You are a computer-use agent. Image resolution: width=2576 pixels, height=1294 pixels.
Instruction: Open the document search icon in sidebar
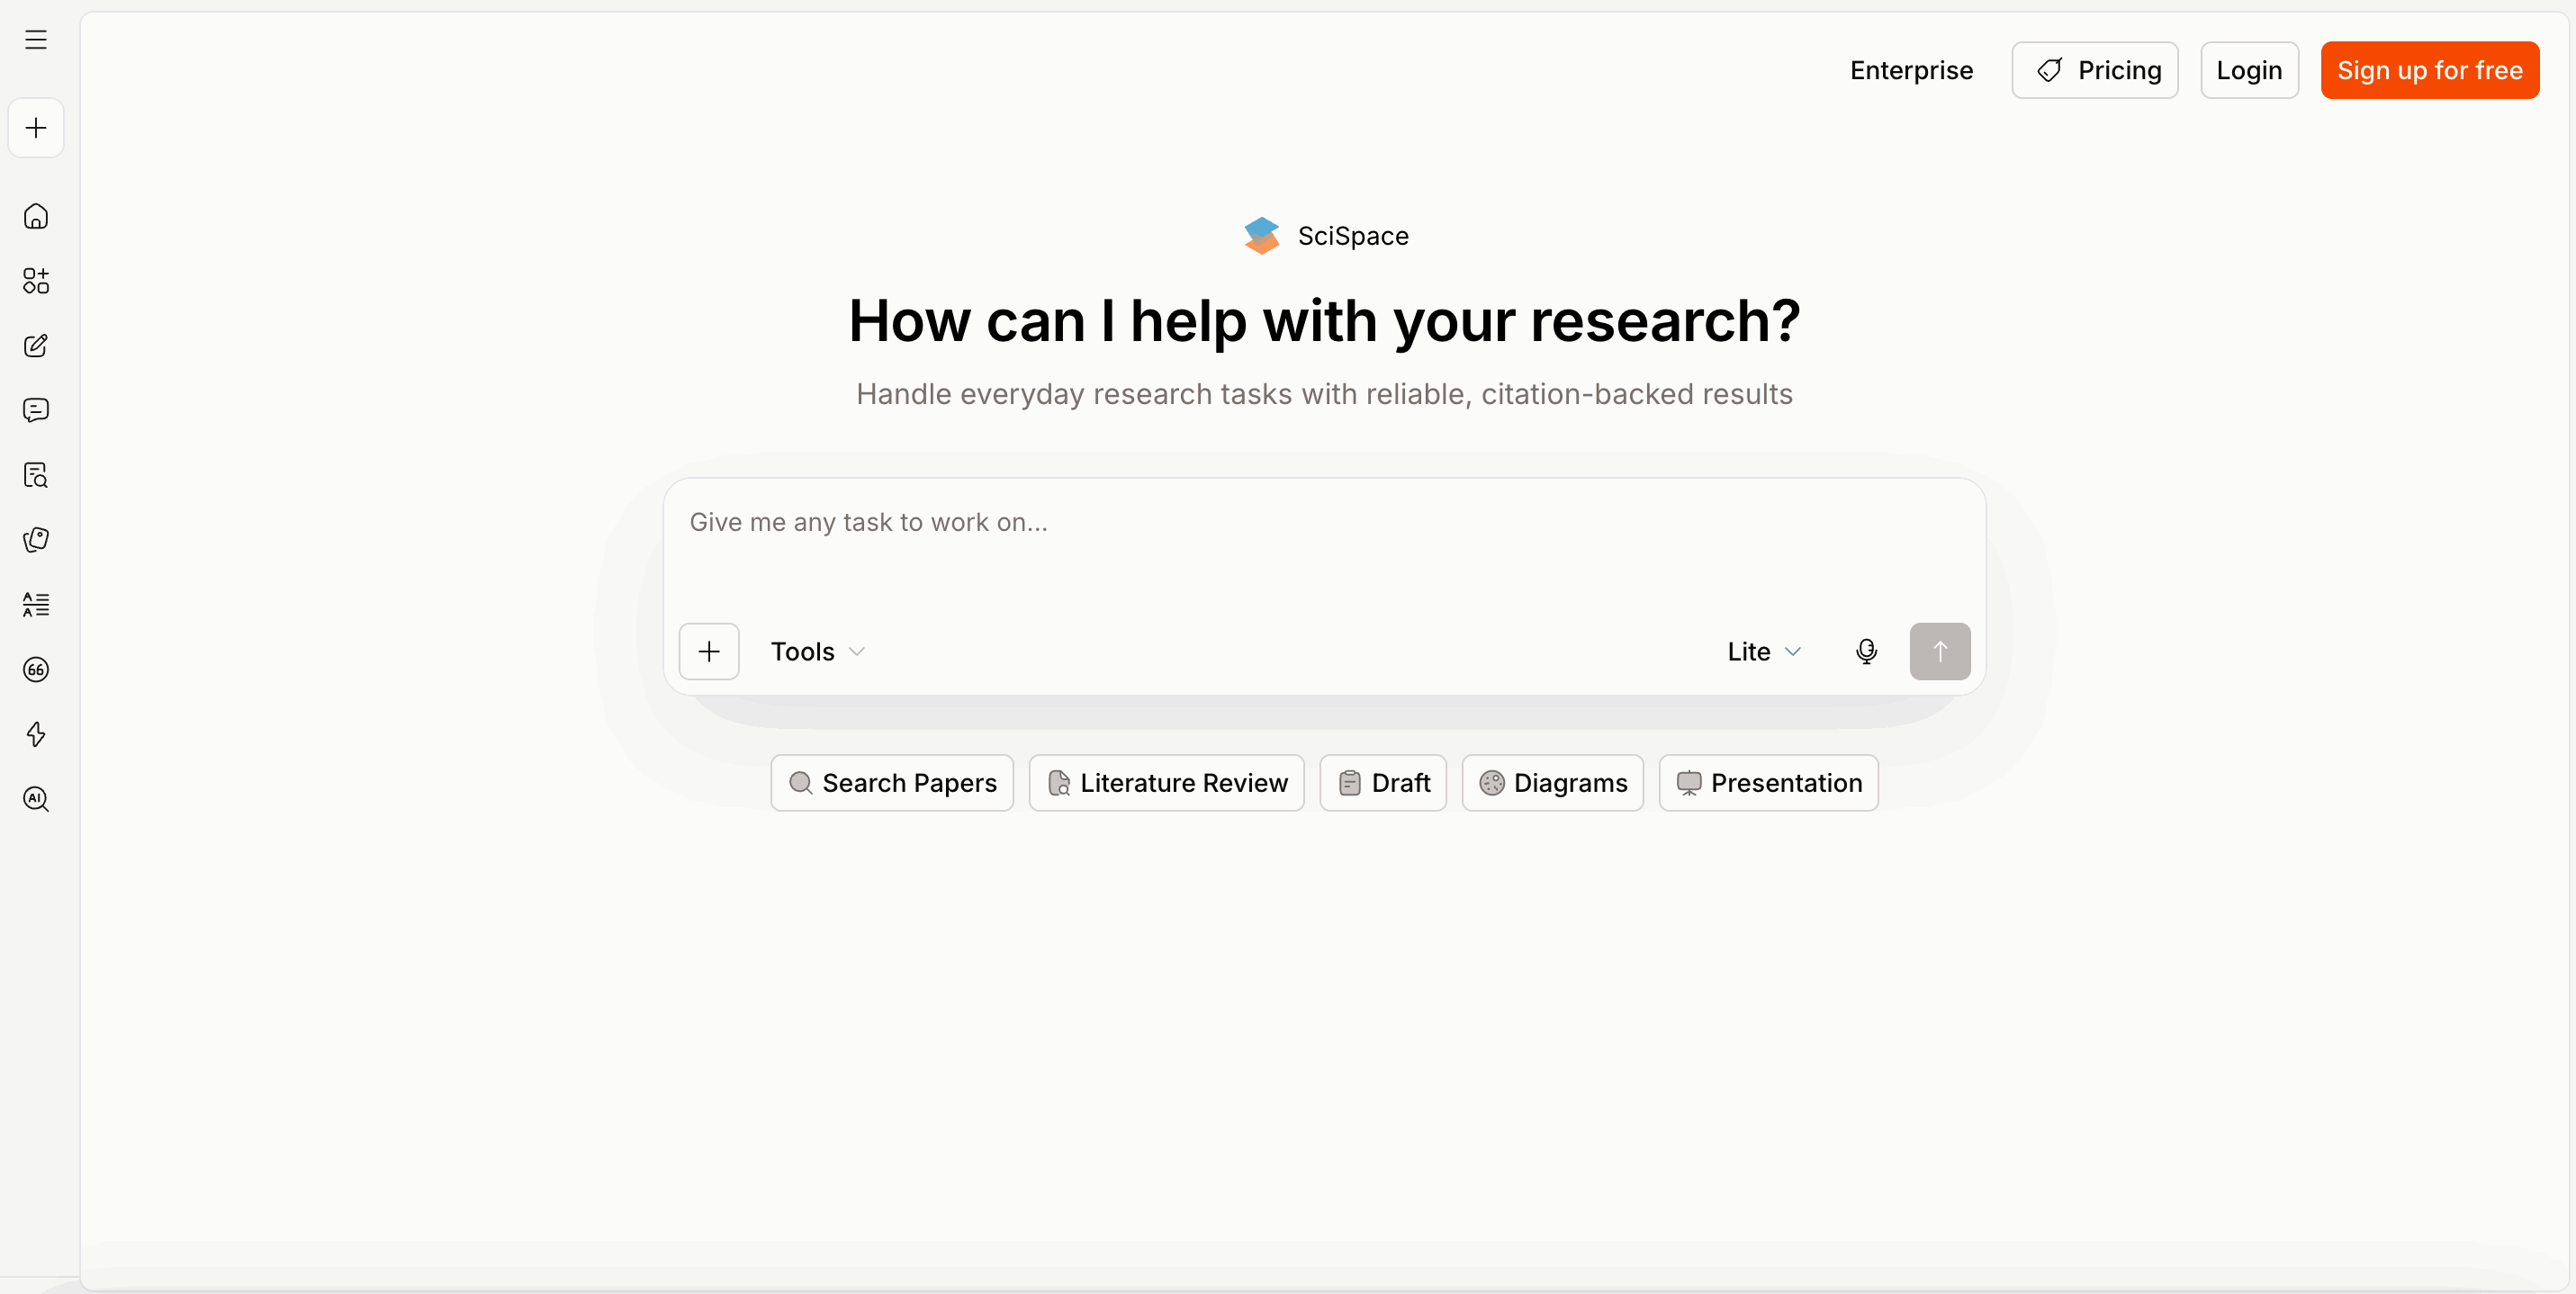pos(36,475)
